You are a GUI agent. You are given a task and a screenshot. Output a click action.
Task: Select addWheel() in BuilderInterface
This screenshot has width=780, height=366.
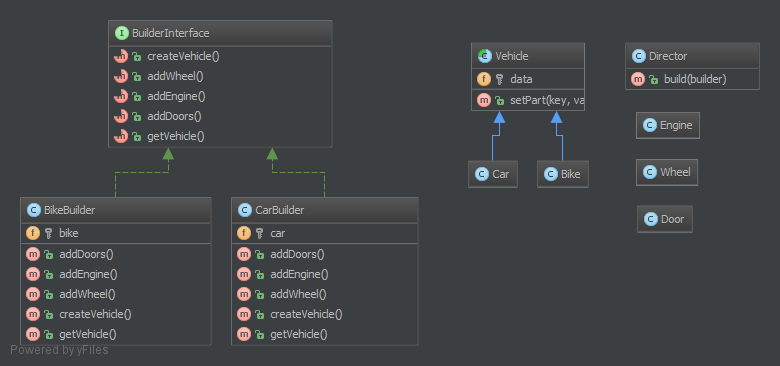(175, 76)
